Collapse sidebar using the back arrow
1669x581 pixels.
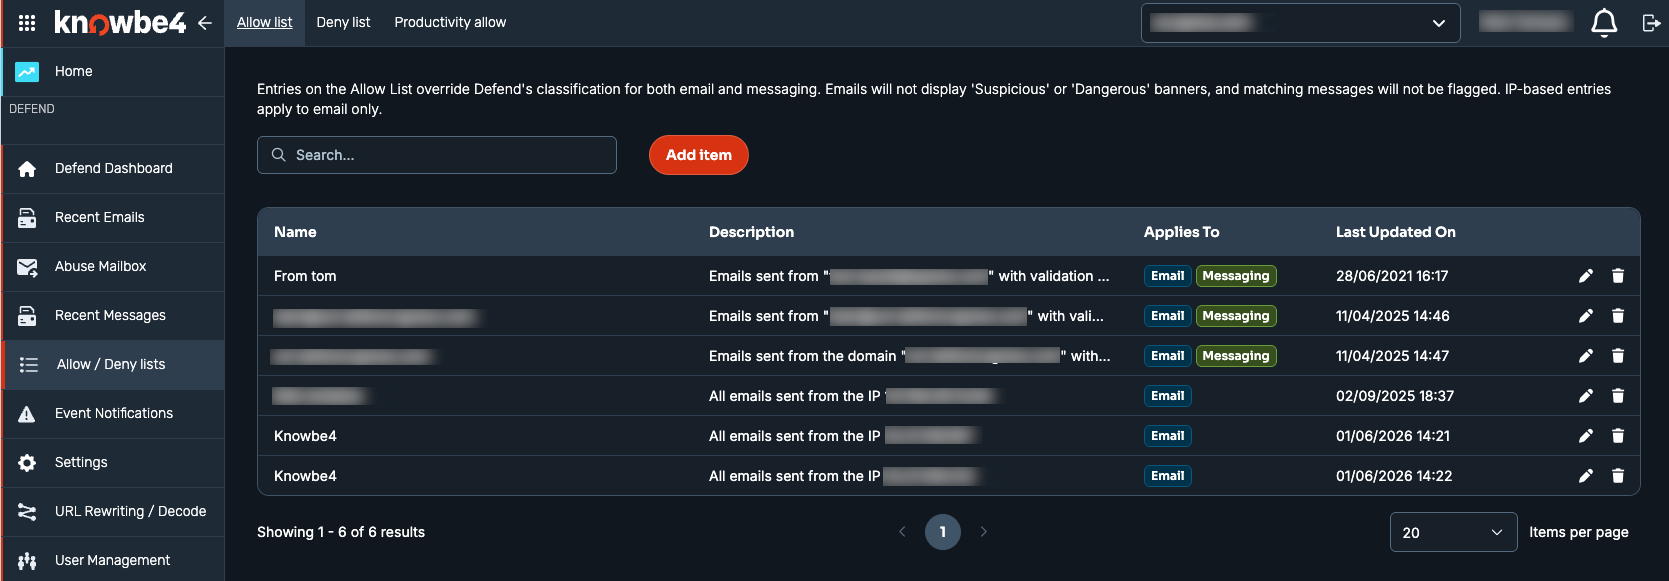pyautogui.click(x=205, y=22)
